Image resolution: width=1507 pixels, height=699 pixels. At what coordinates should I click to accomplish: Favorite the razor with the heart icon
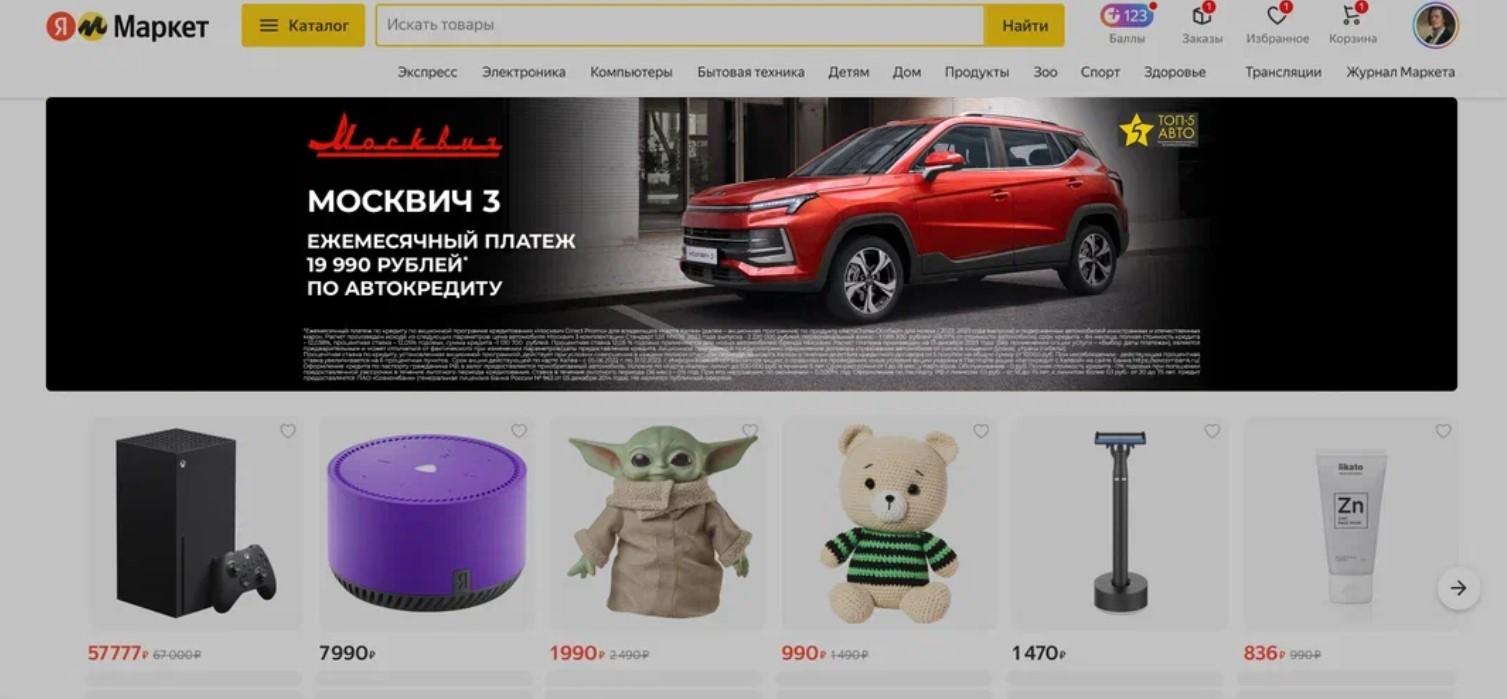(x=1212, y=431)
